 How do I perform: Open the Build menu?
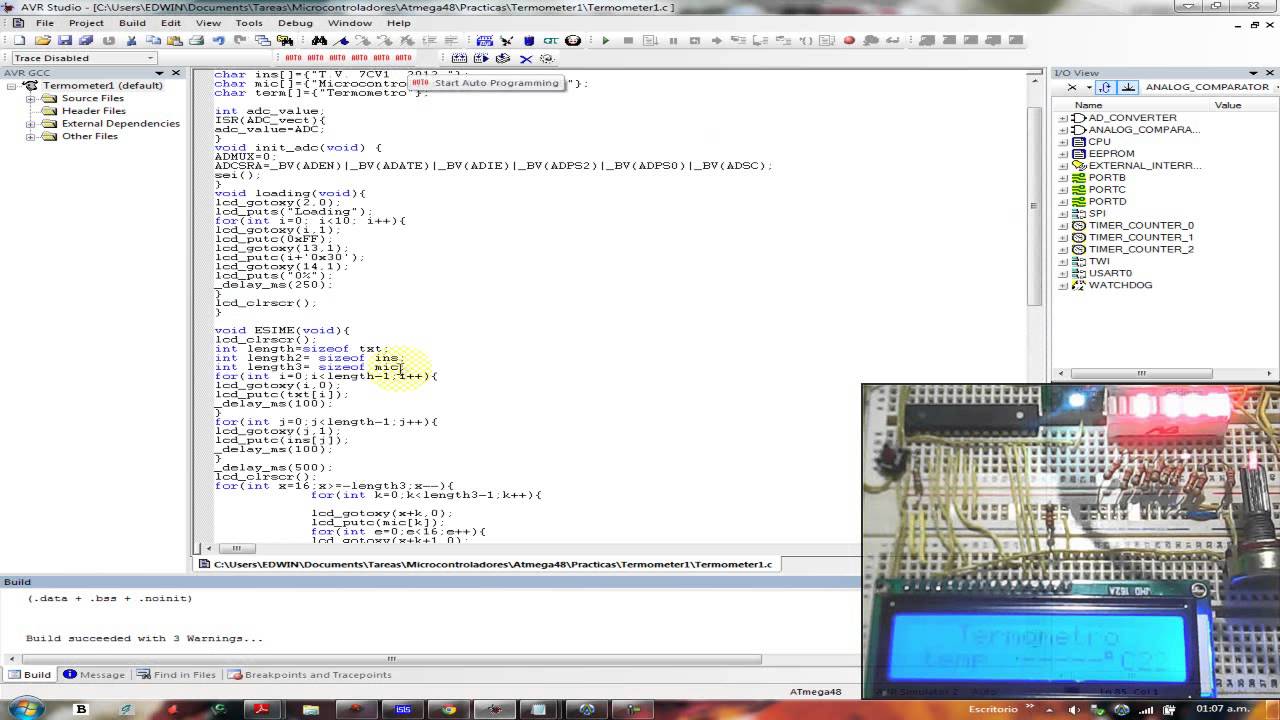132,23
